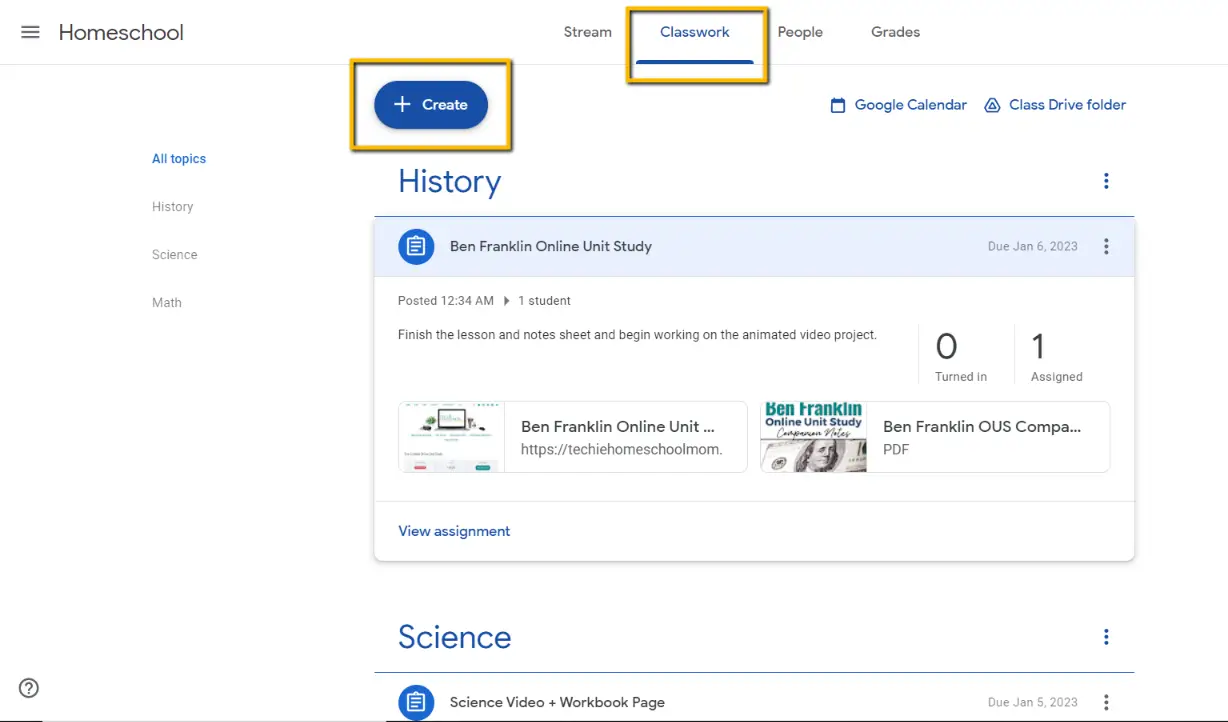Open Ben Franklin Online Unit link attachment
The height and width of the screenshot is (722, 1228).
[573, 437]
